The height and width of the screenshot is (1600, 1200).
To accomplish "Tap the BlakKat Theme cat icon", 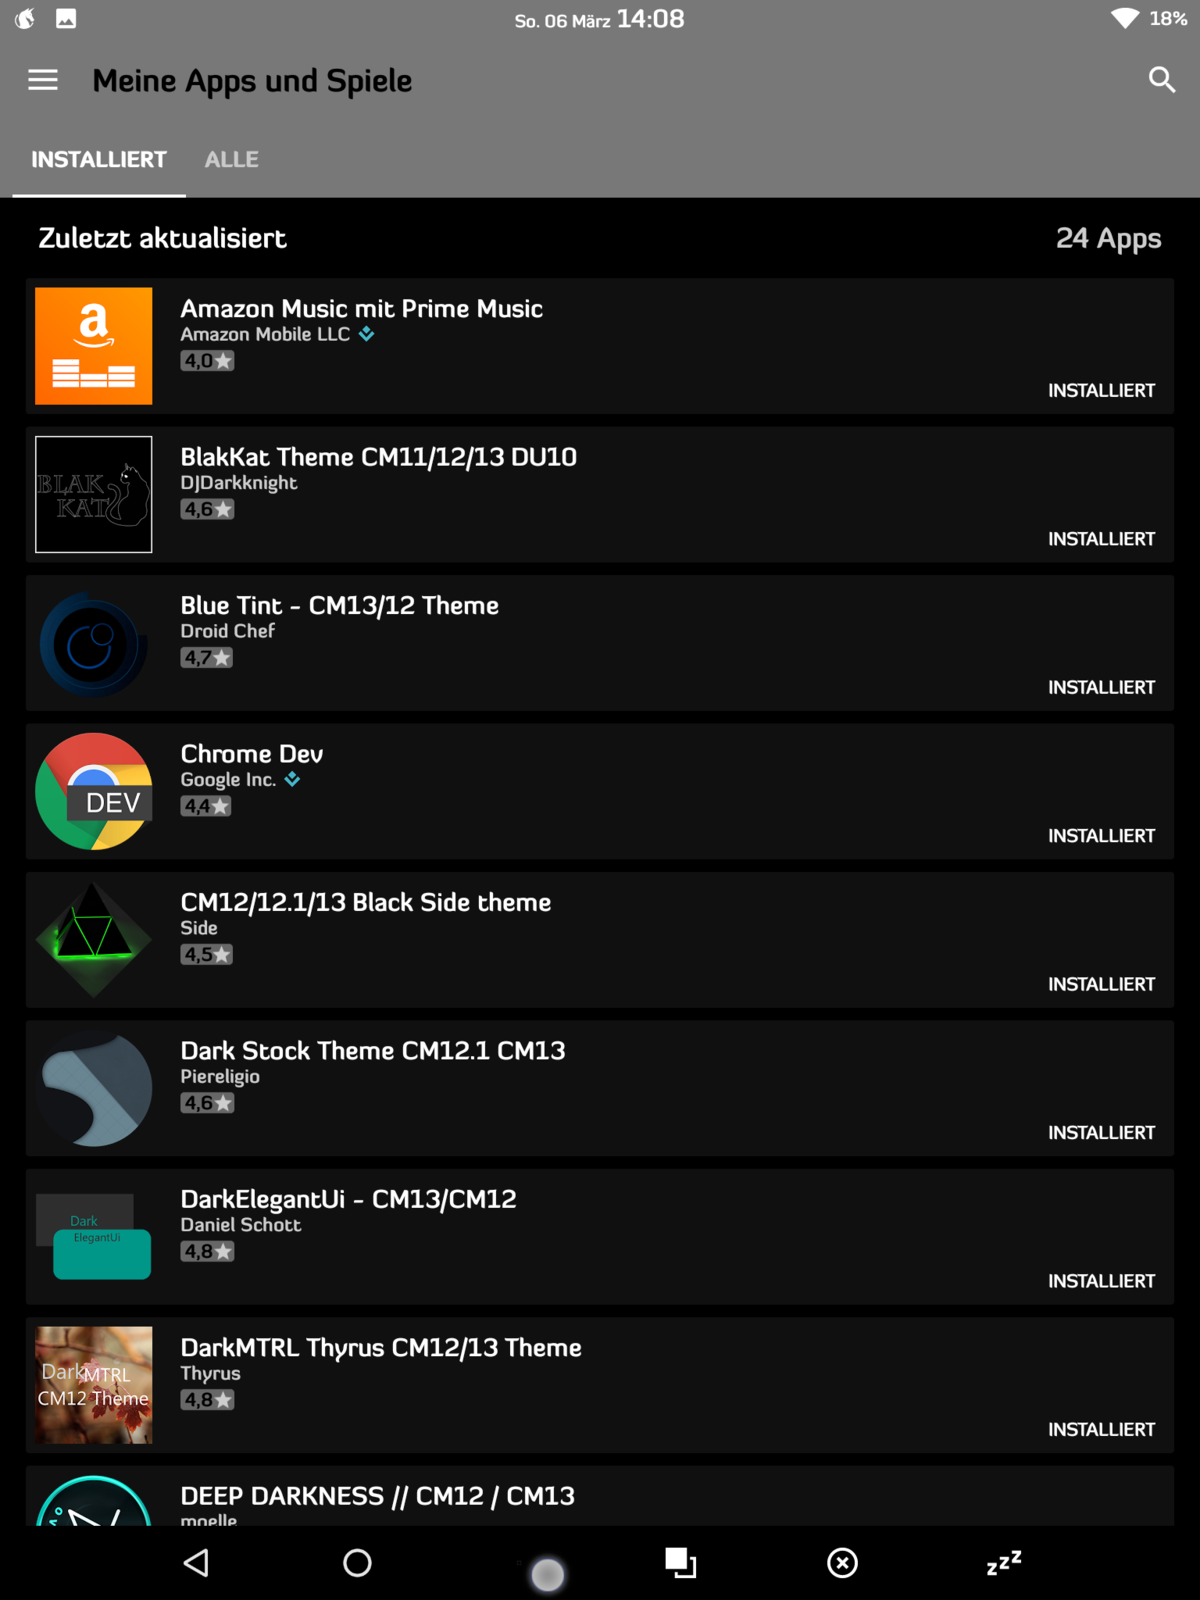I will pos(94,494).
